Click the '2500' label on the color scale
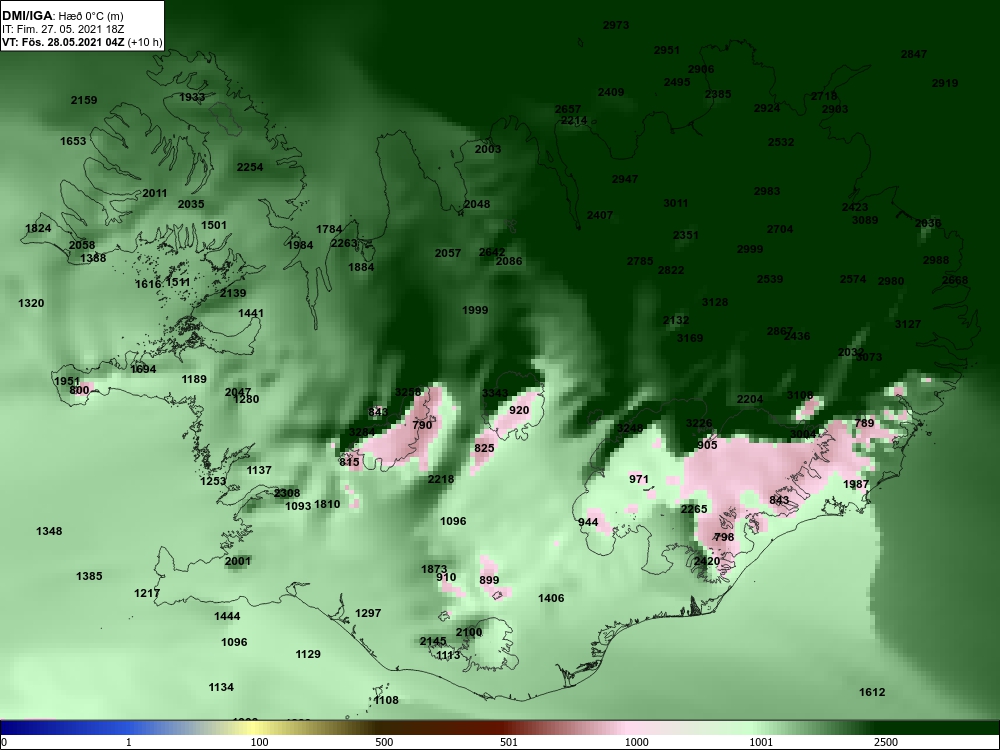This screenshot has height=750, width=1000. click(886, 742)
